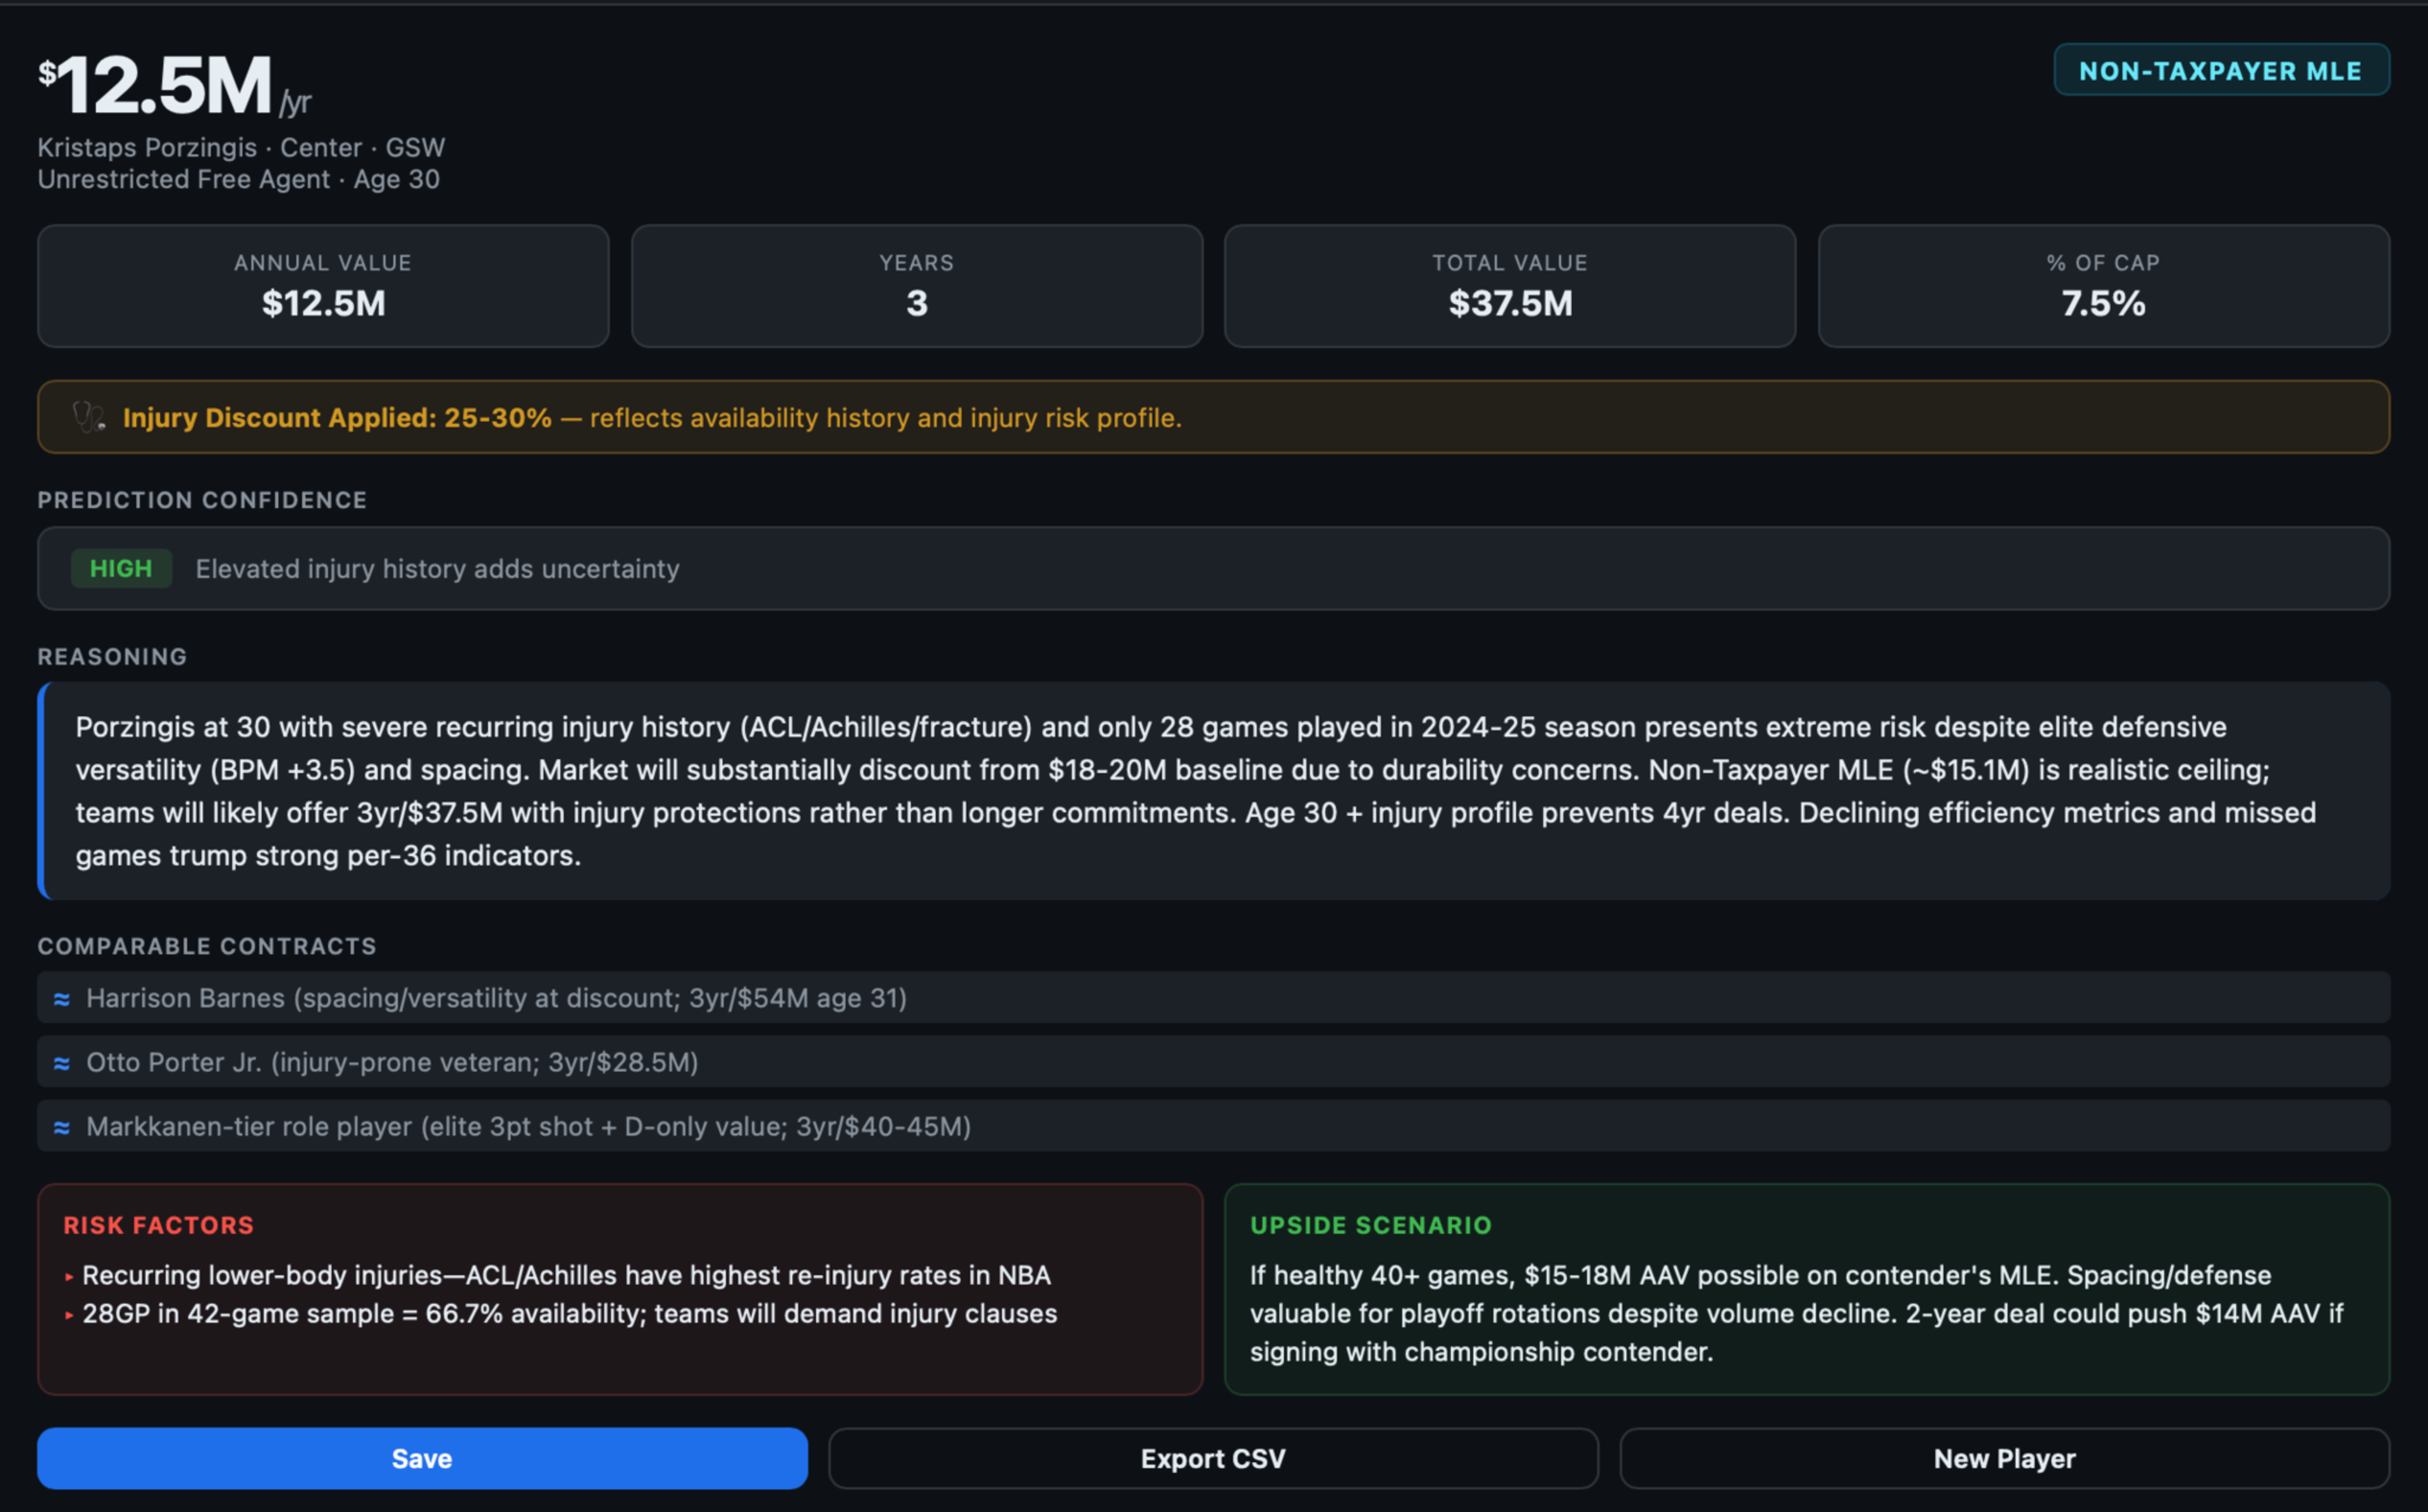Export results with Export CSV button
The image size is (2428, 1512).
point(1212,1458)
